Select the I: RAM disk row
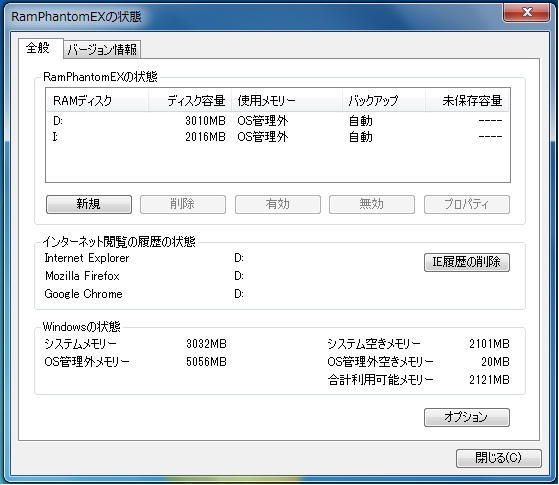This screenshot has width=559, height=485. (x=278, y=137)
